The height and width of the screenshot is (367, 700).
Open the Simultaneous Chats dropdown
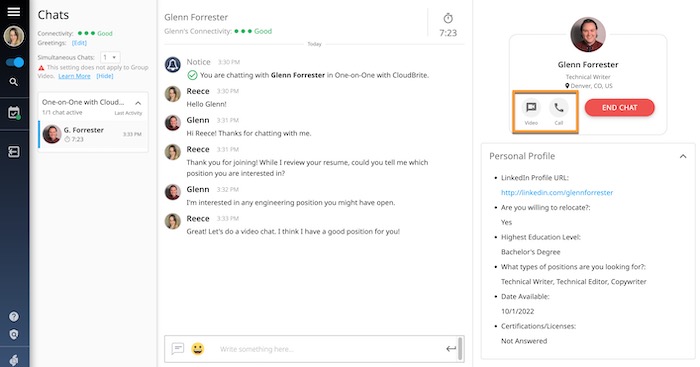pyautogui.click(x=110, y=57)
